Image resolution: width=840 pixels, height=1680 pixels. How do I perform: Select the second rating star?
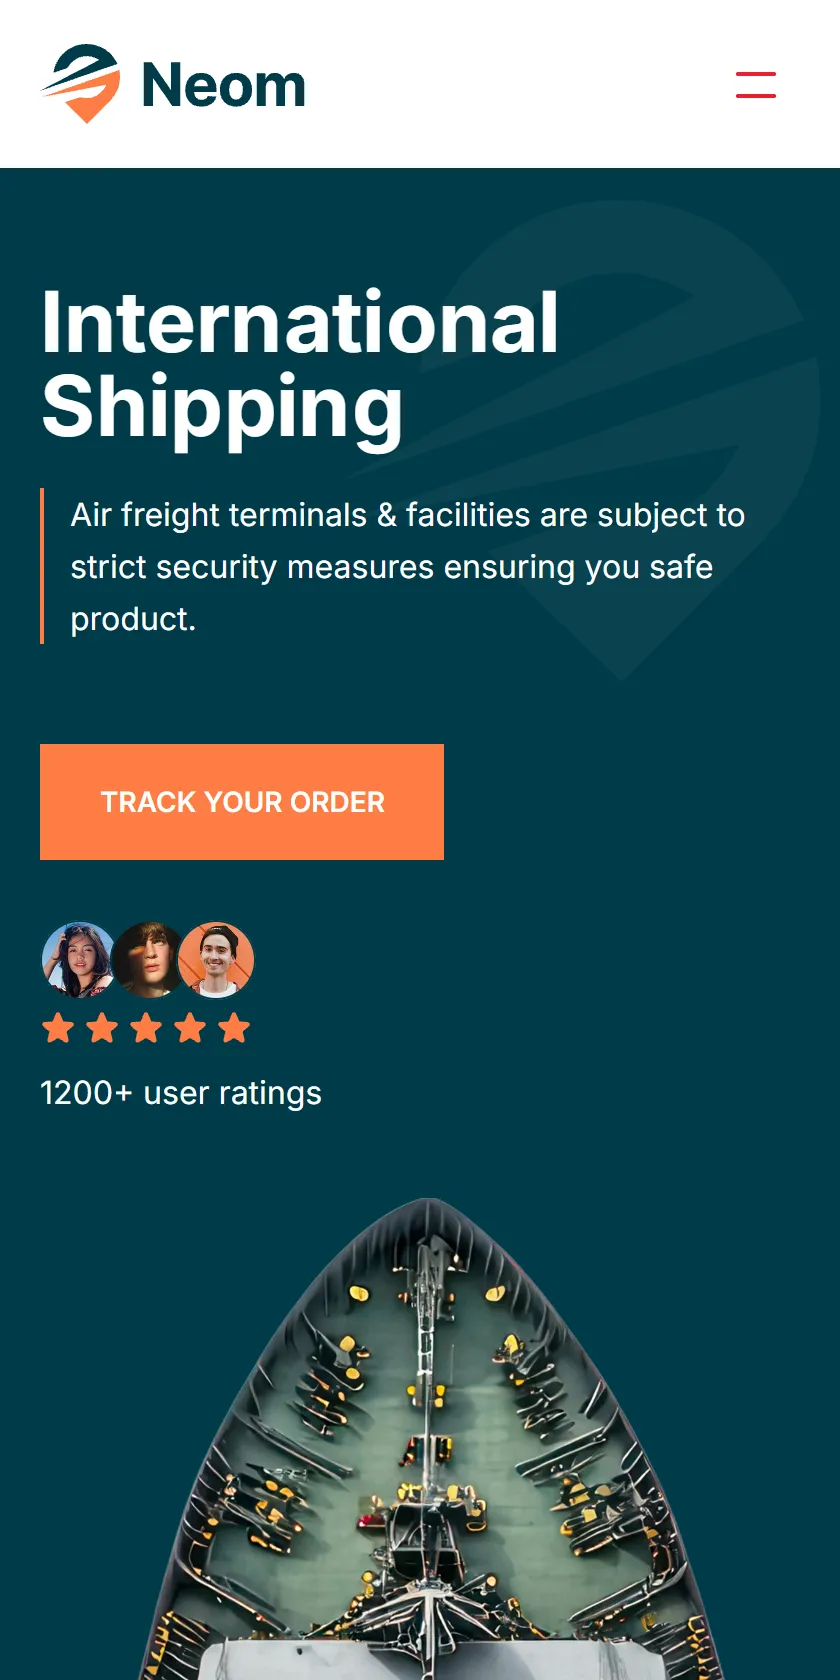(x=102, y=1028)
